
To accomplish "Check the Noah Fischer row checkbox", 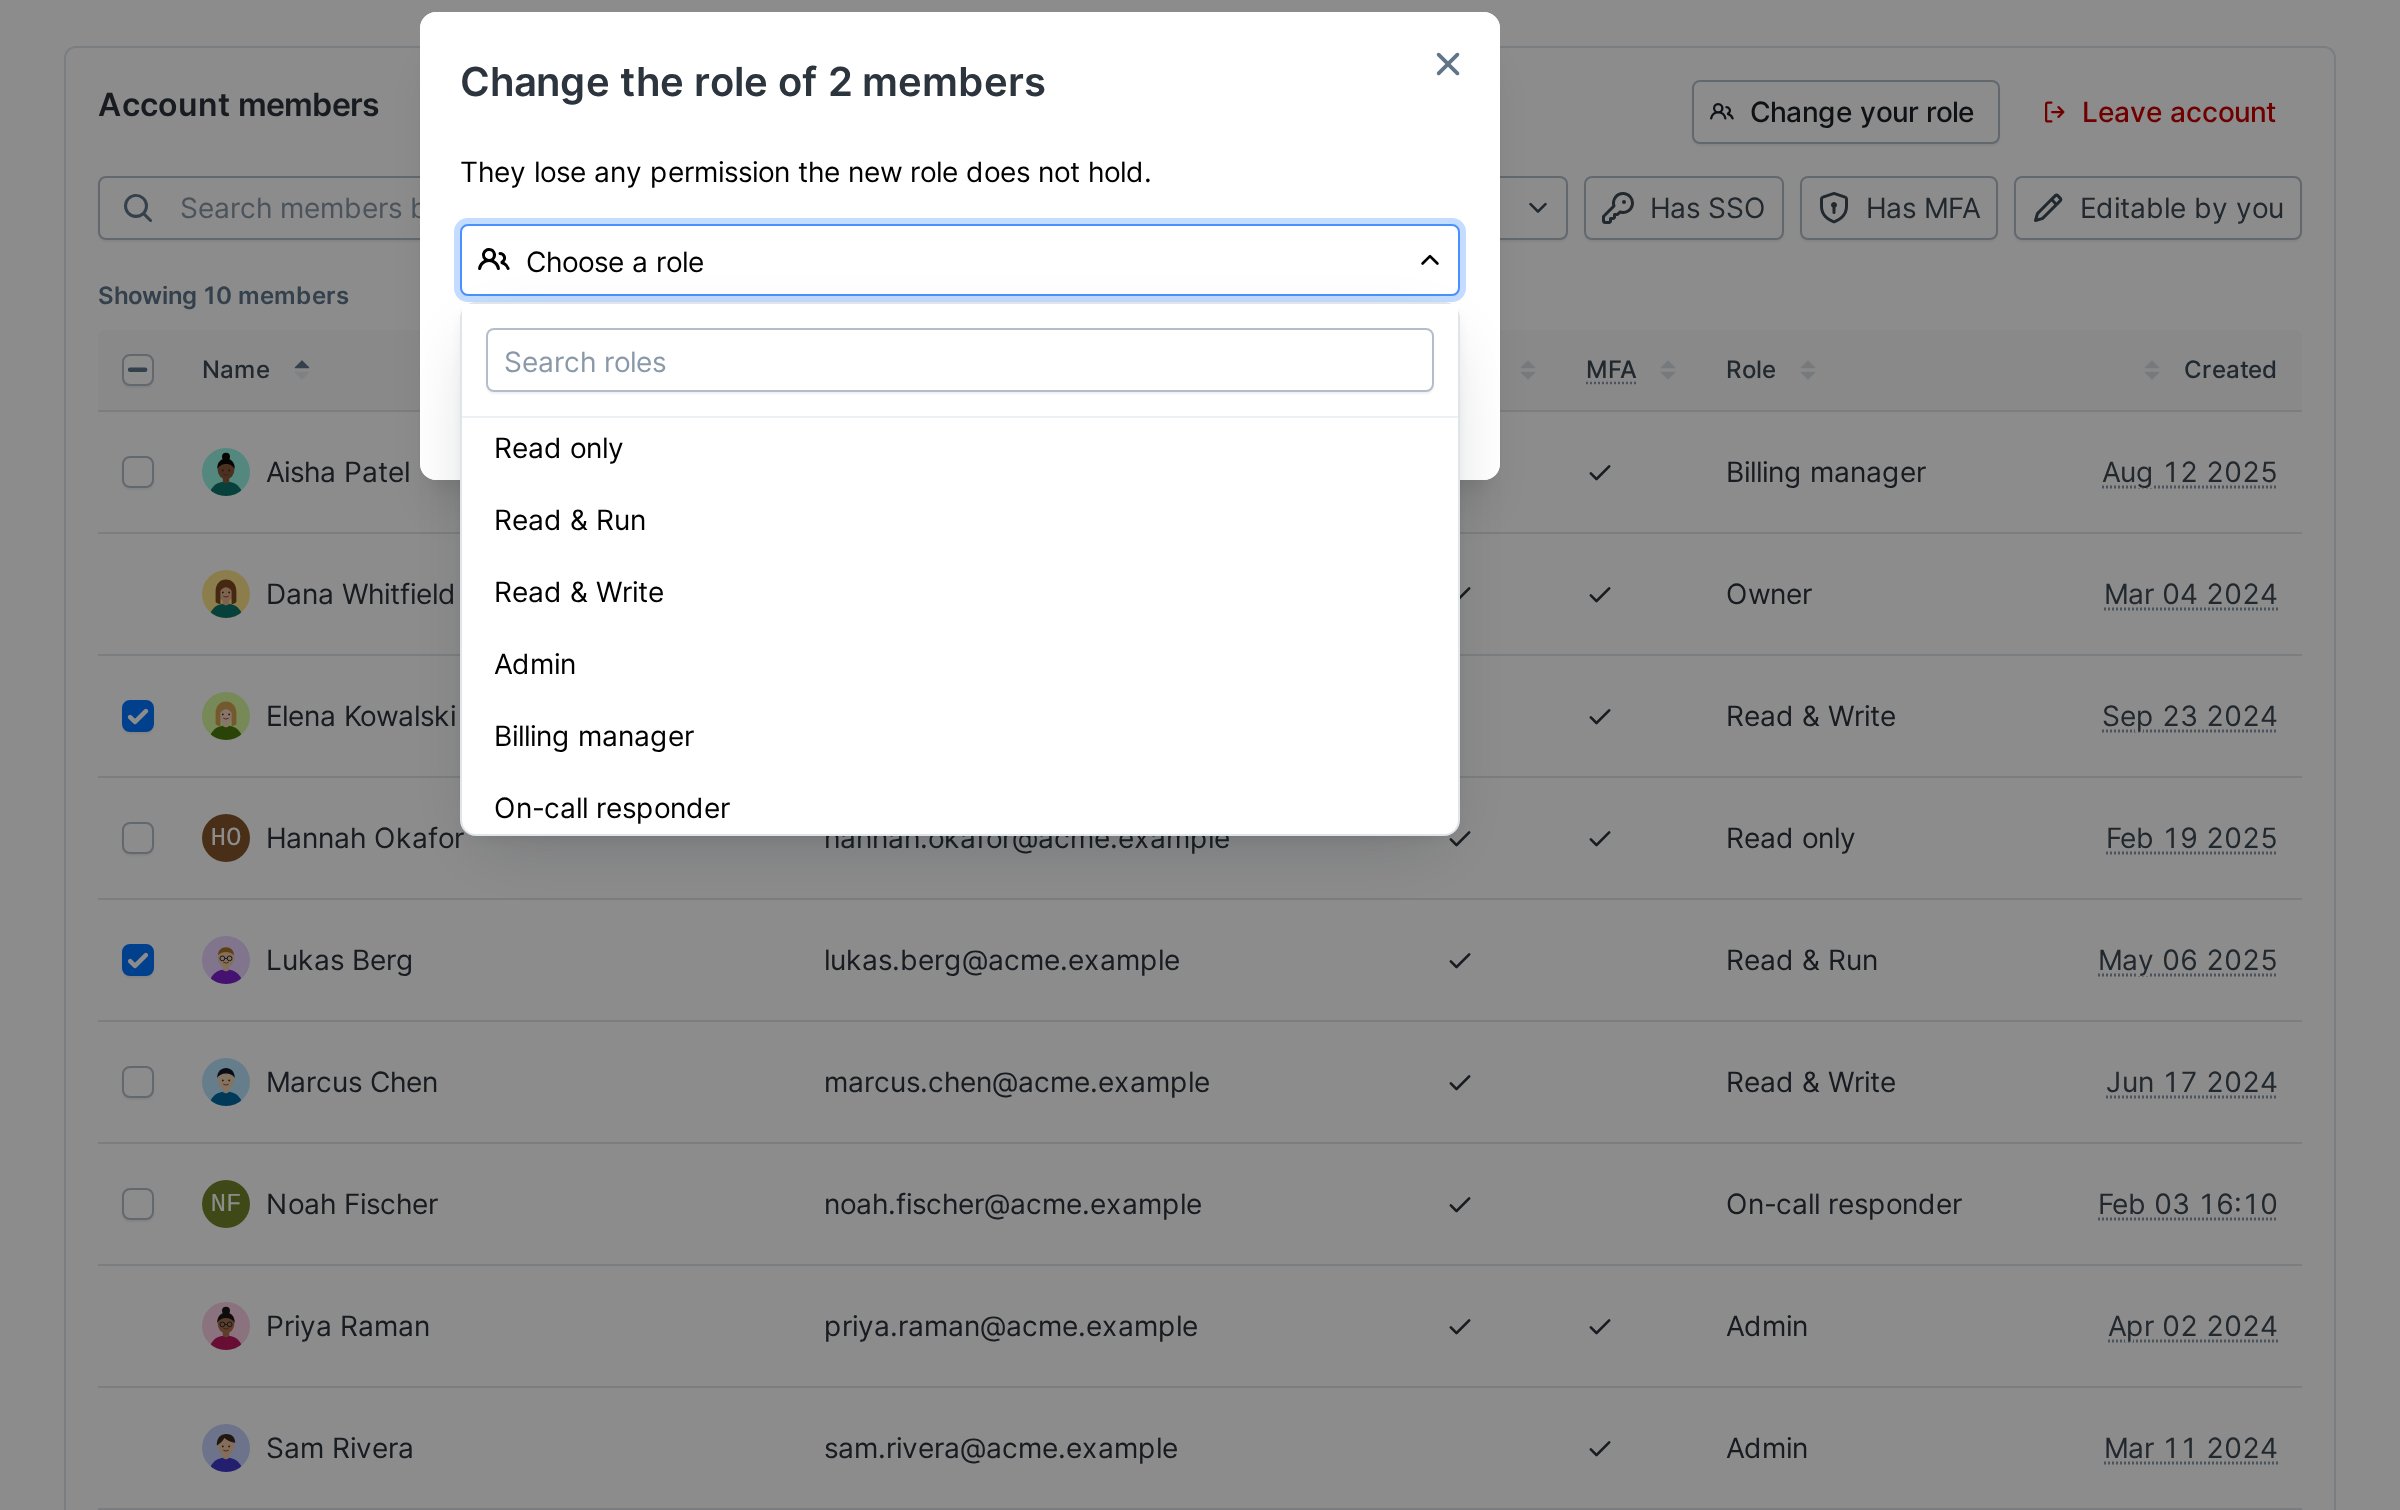I will [x=138, y=1204].
